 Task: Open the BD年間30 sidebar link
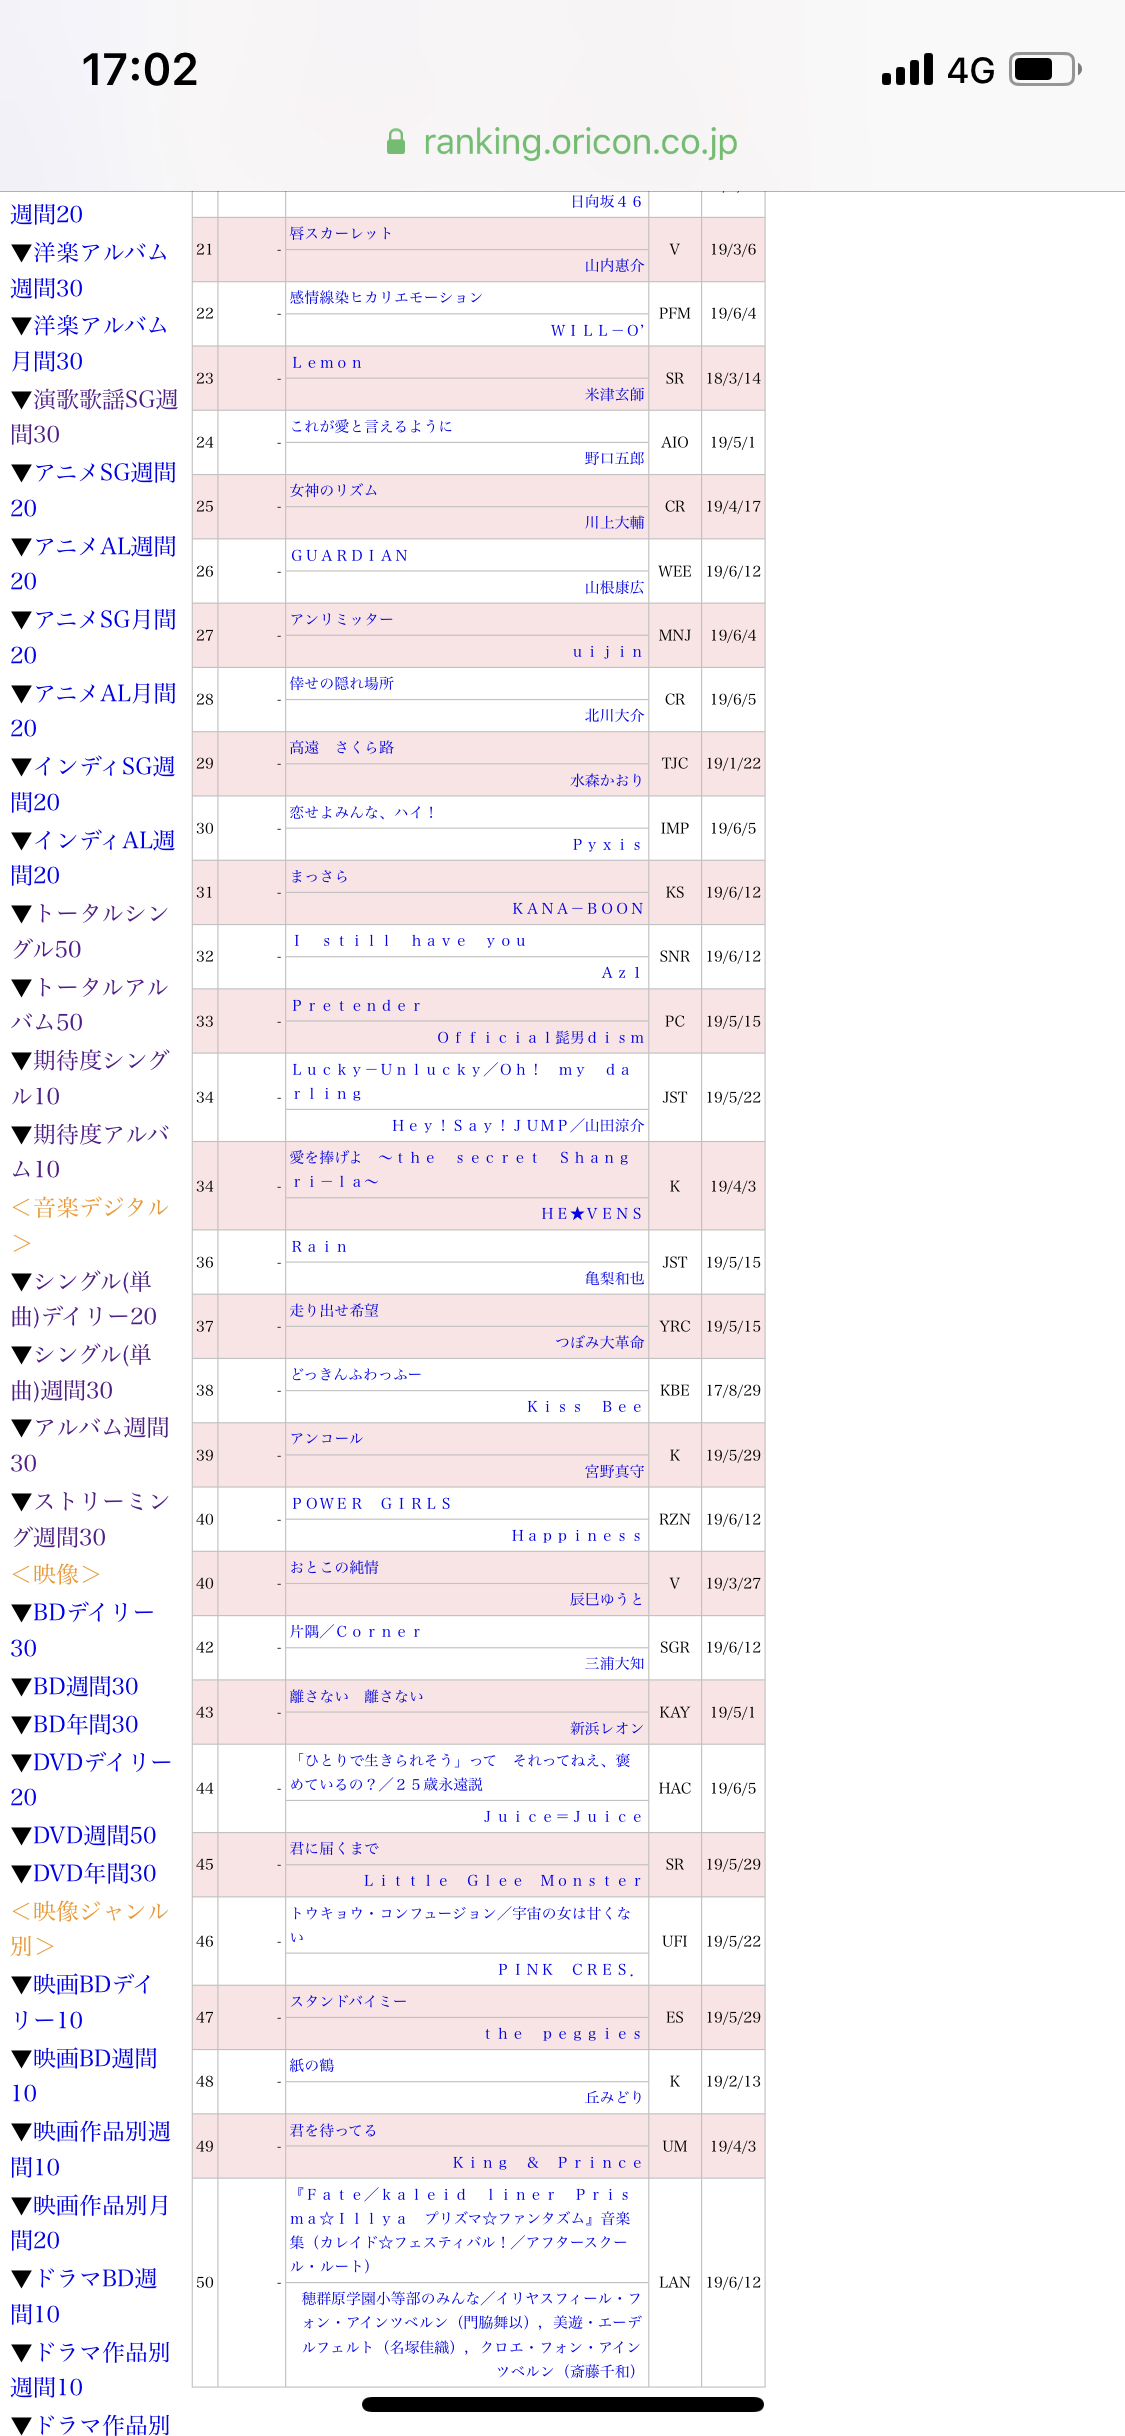click(74, 1724)
